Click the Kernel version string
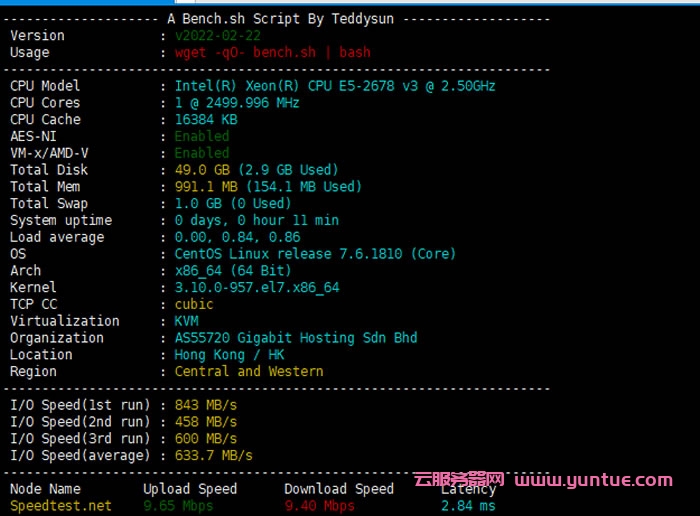The width and height of the screenshot is (700, 516). click(256, 287)
